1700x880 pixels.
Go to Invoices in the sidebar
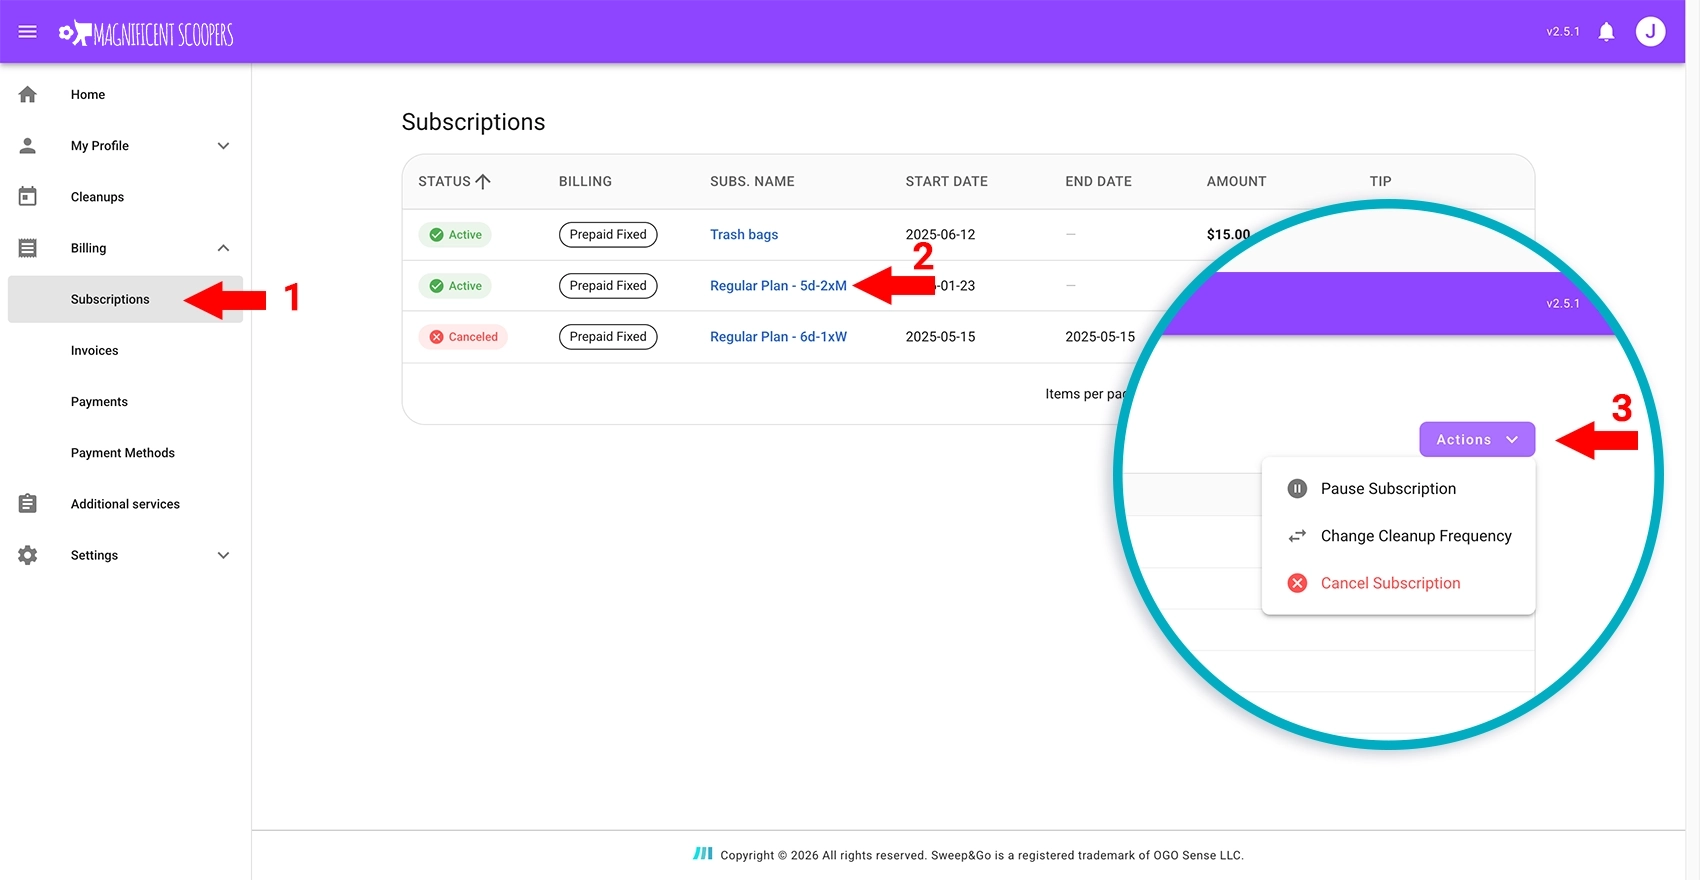click(95, 351)
